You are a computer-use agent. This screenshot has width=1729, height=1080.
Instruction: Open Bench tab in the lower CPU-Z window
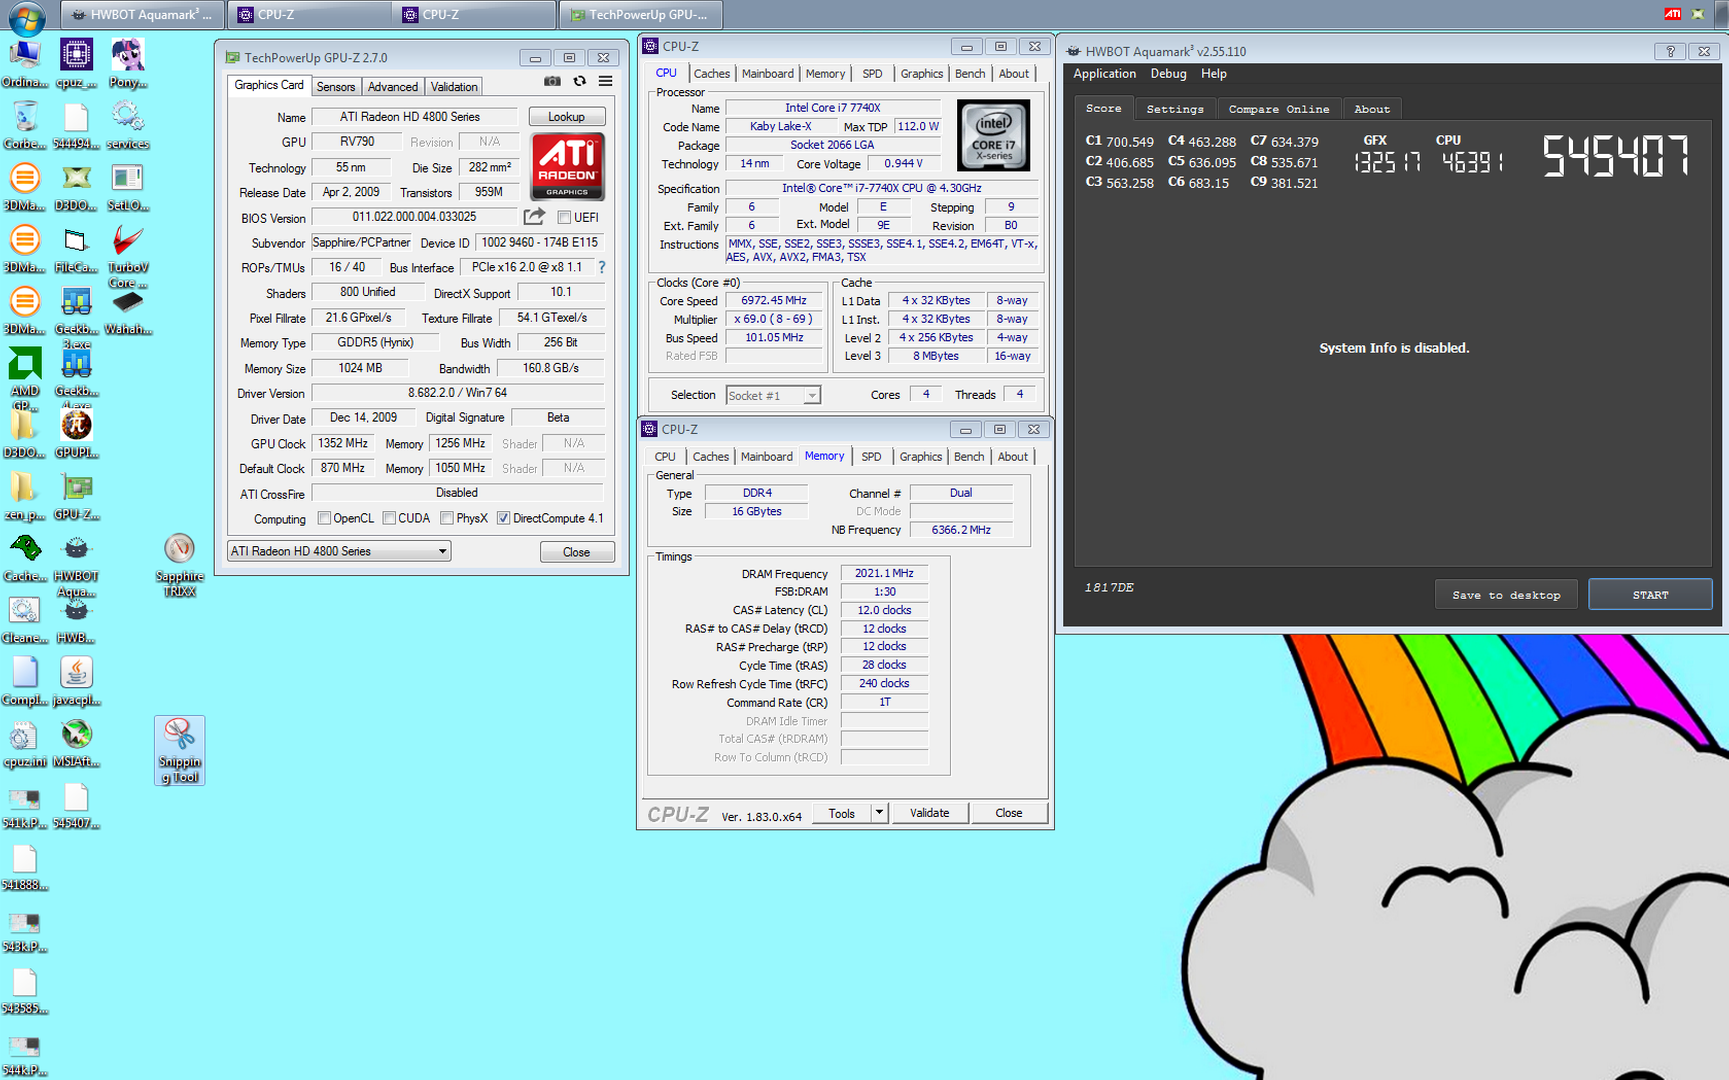pyautogui.click(x=968, y=457)
